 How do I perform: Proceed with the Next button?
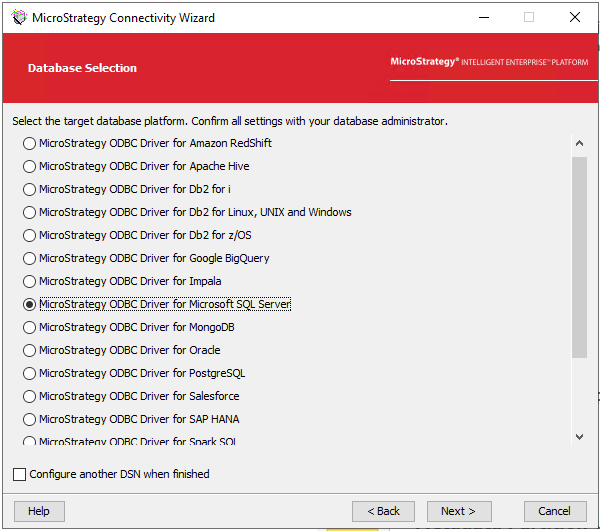click(x=459, y=511)
